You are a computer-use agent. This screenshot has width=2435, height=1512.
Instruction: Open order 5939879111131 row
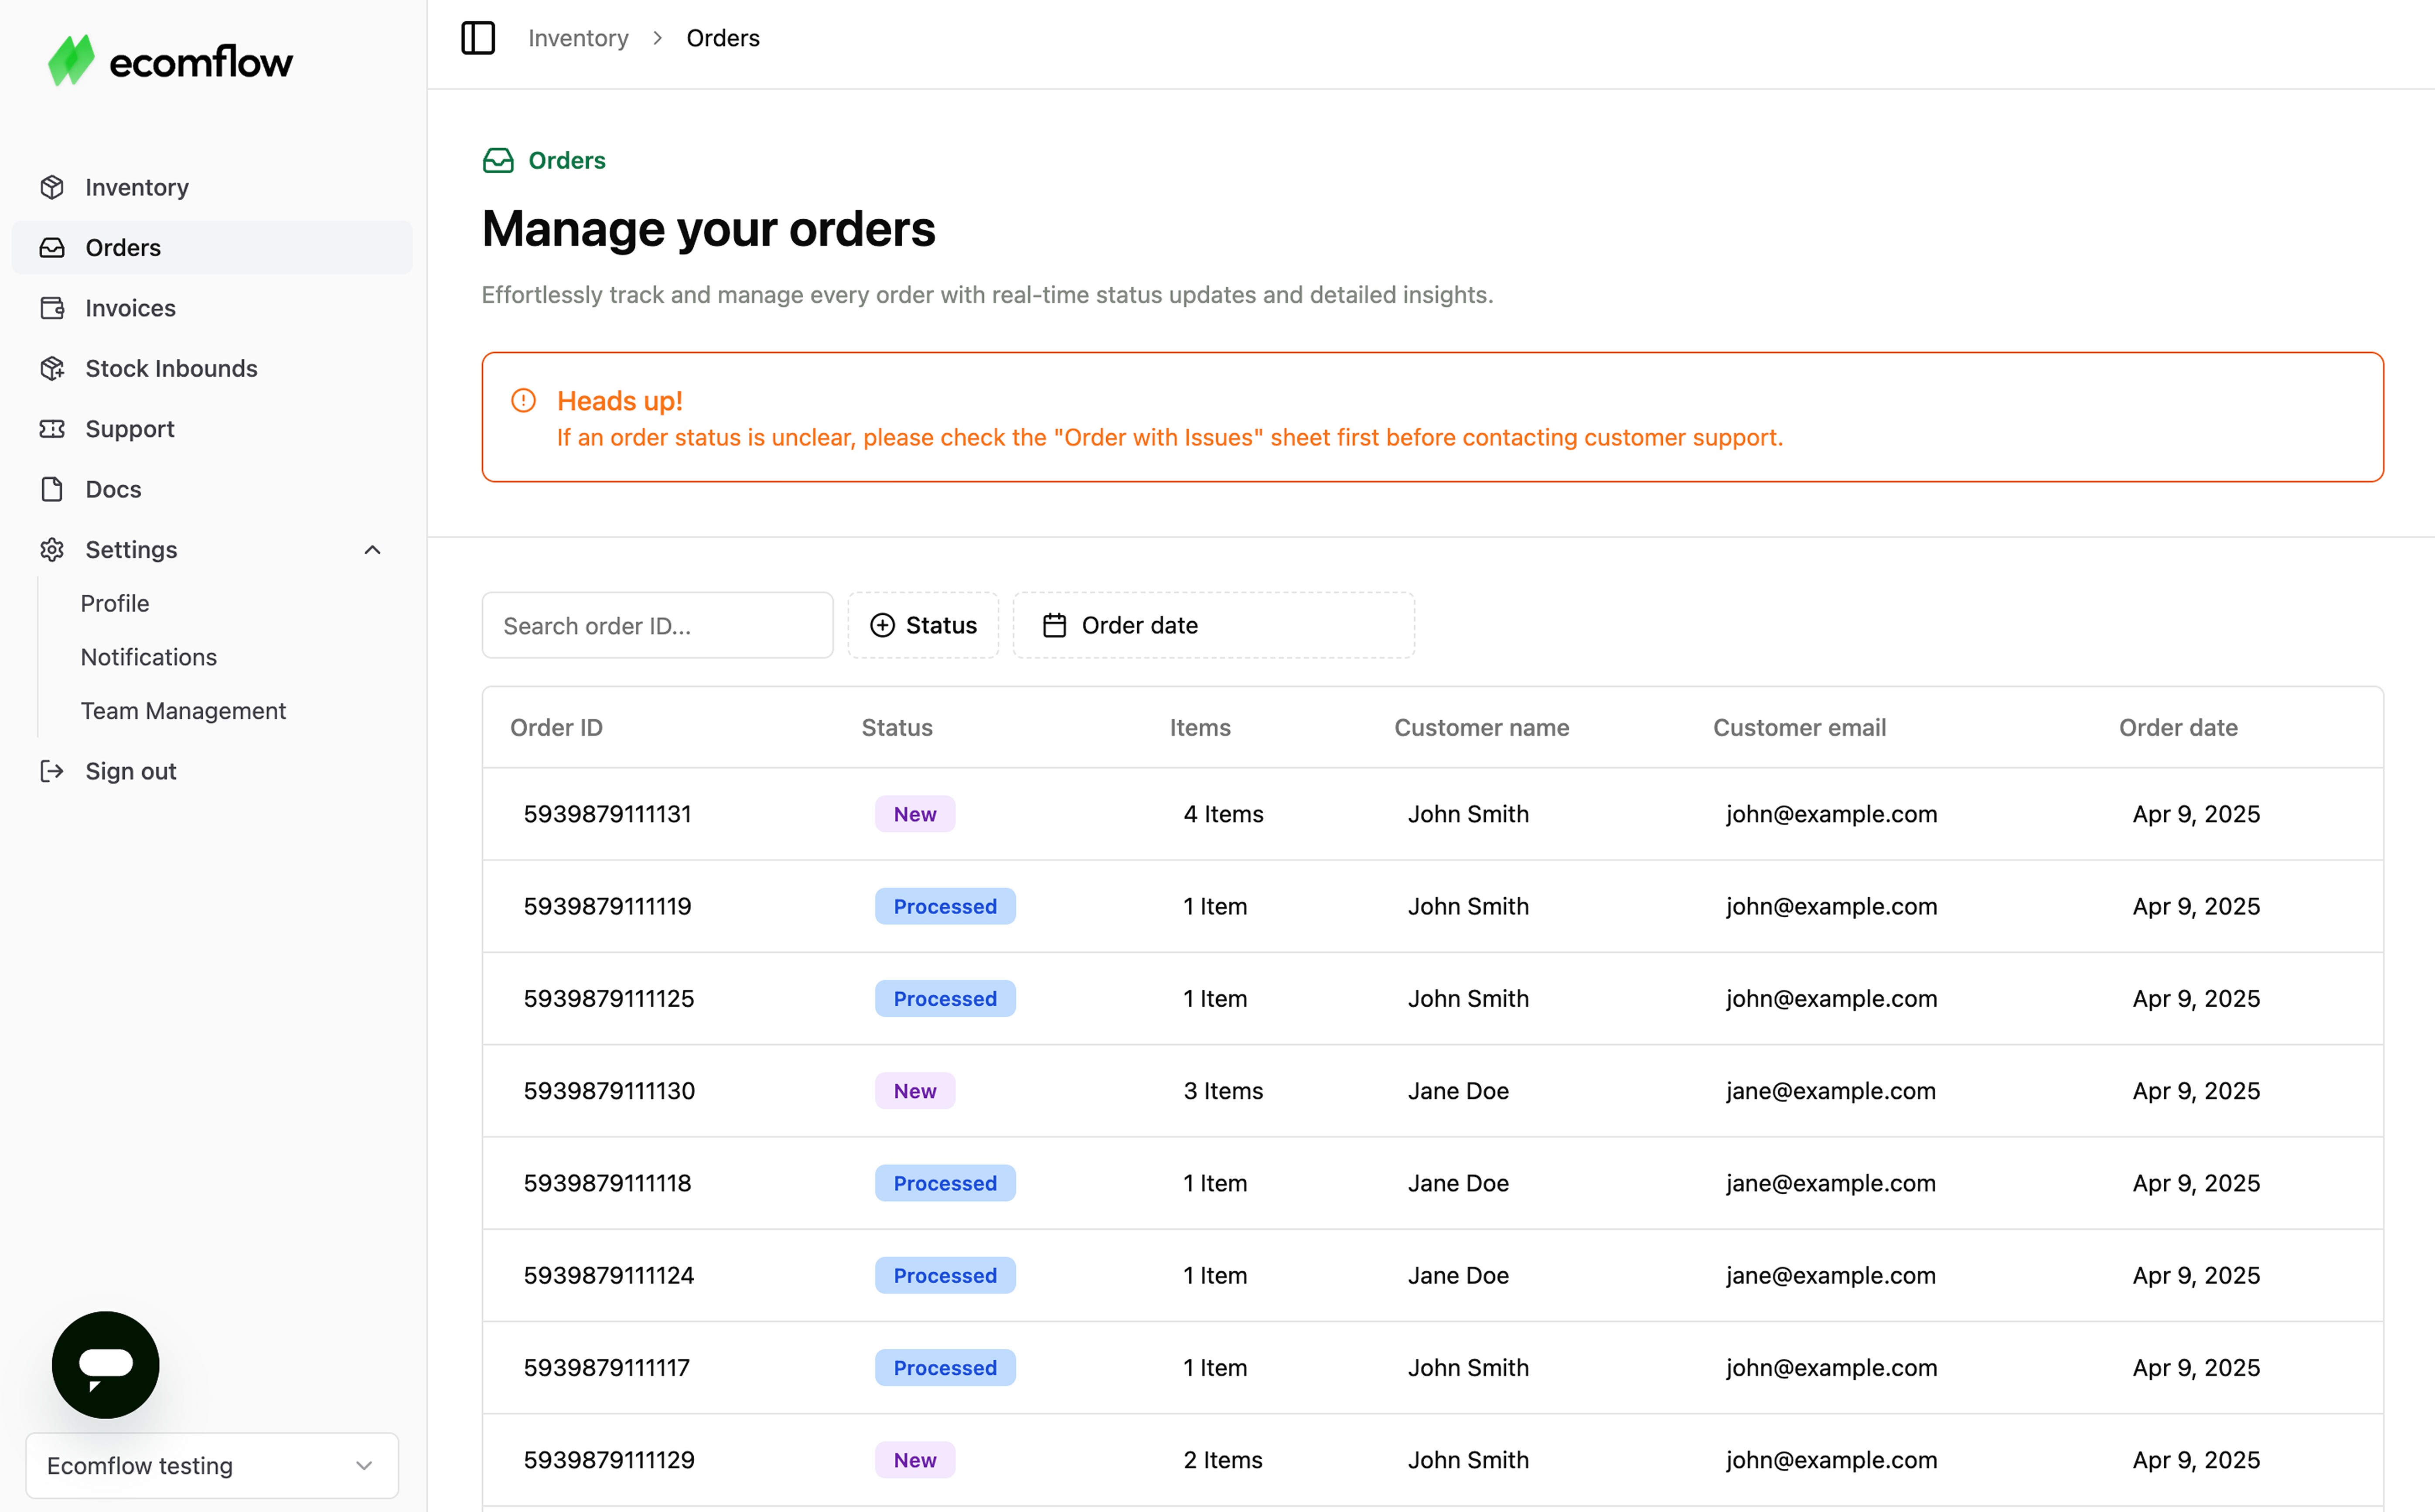tap(607, 814)
